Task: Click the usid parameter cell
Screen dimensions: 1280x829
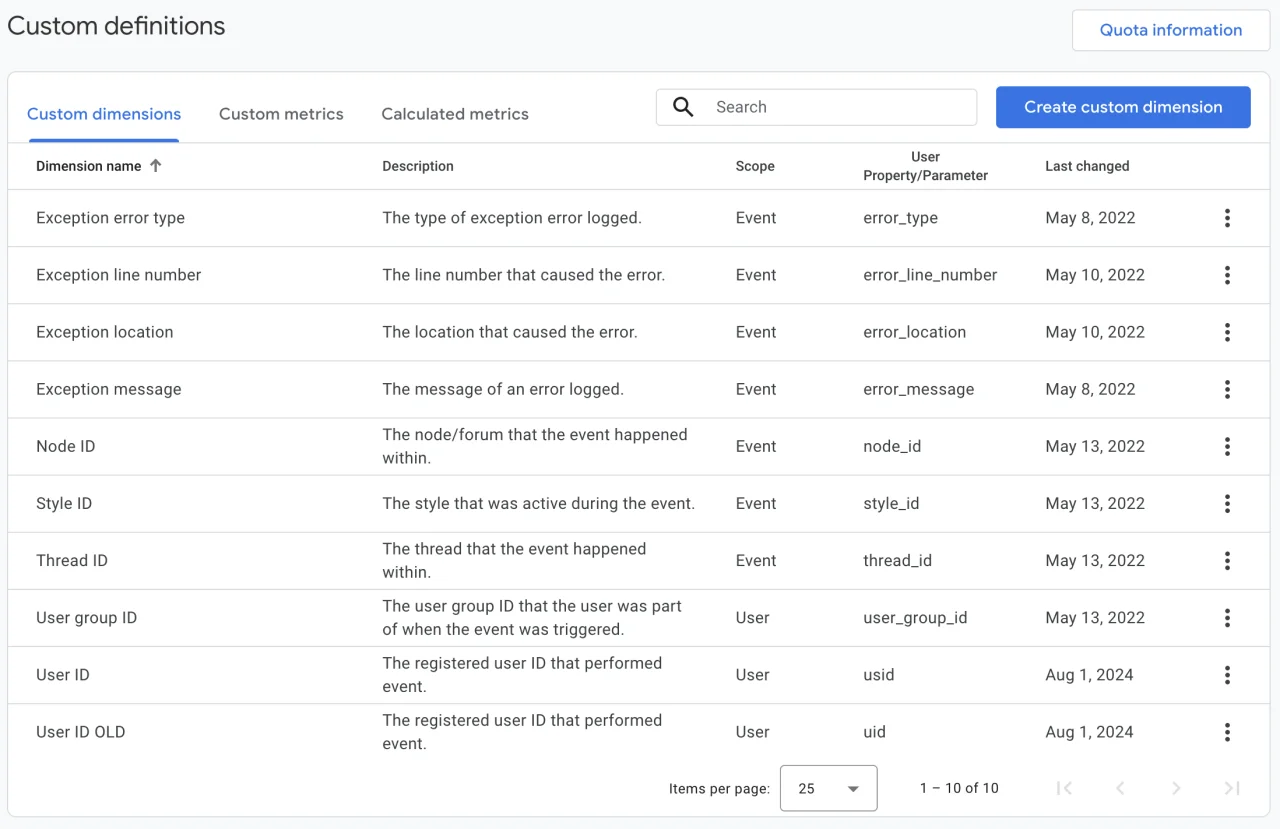Action: pyautogui.click(x=879, y=674)
